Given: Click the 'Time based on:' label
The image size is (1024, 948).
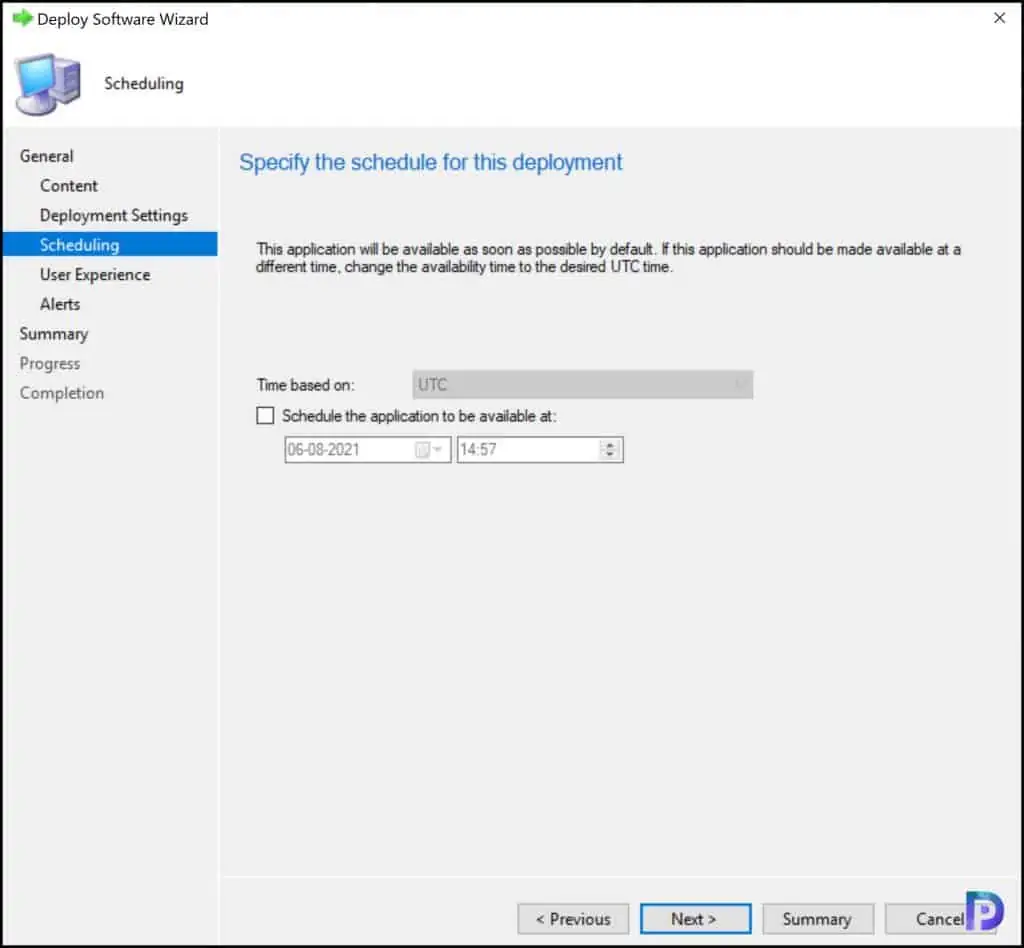Looking at the screenshot, I should [x=306, y=385].
